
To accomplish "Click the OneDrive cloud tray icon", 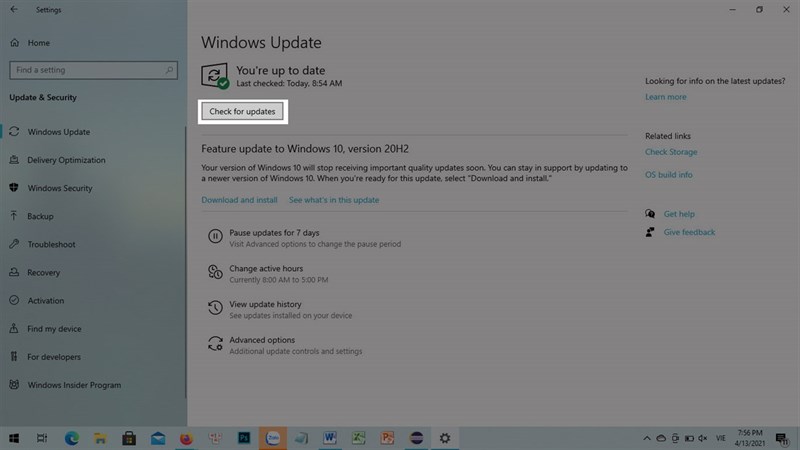I will click(x=661, y=438).
